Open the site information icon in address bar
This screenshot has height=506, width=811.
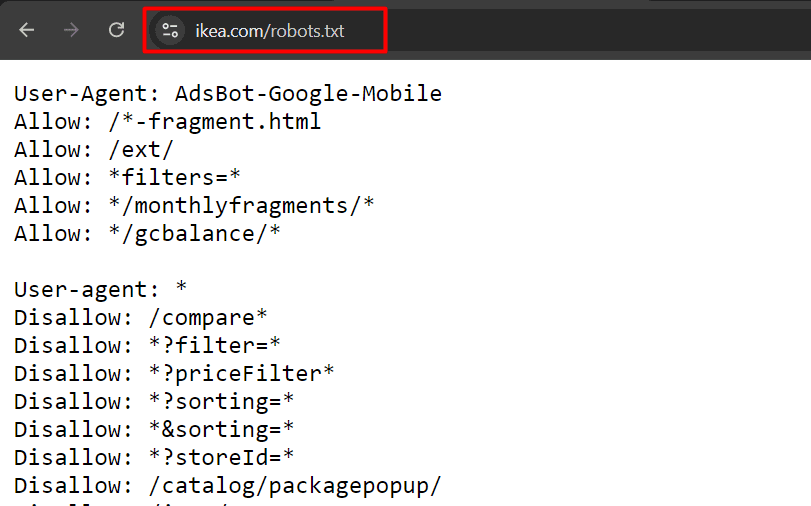[x=170, y=30]
